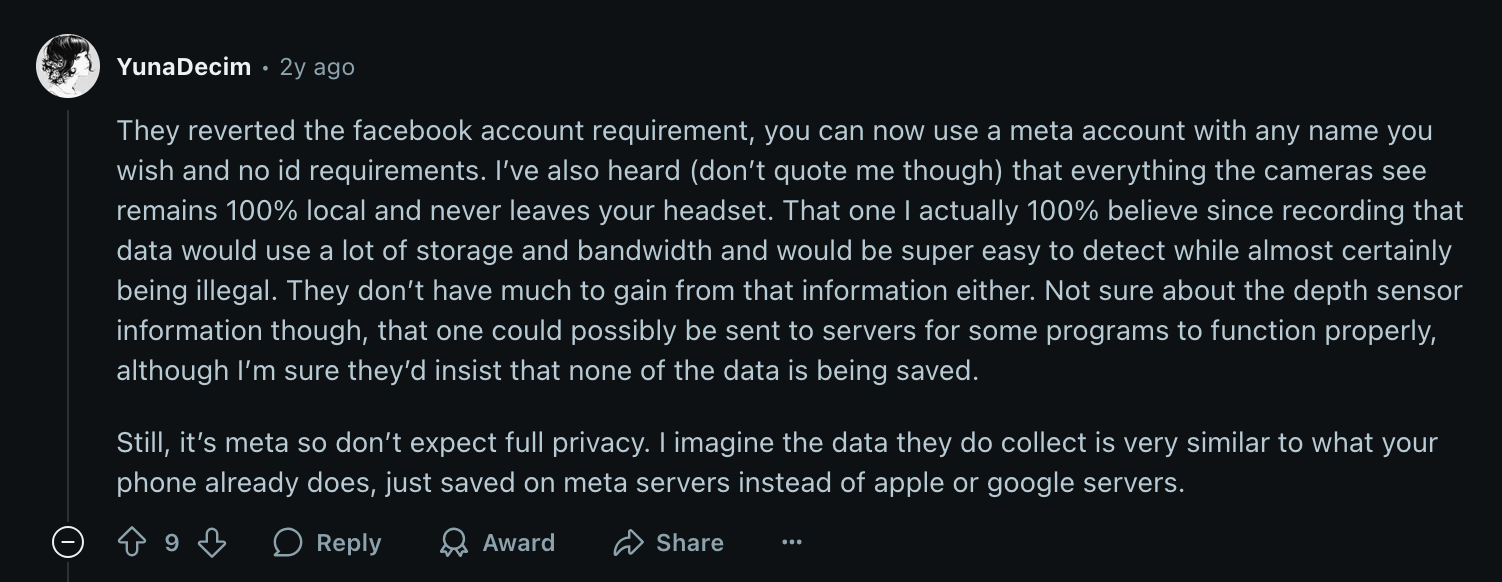Click the paragraph starting "Still, it's meta"
The height and width of the screenshot is (582, 1502).
(x=700, y=462)
